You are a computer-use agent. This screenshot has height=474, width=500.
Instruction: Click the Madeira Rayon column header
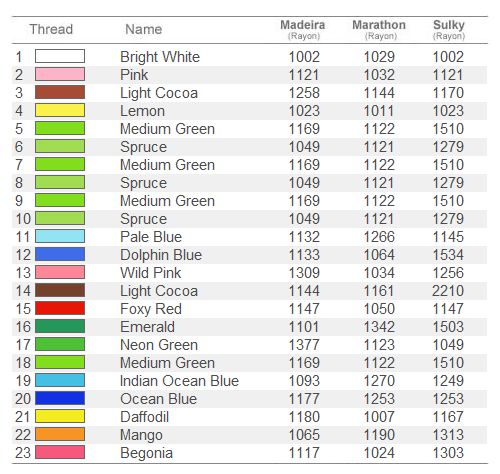(303, 29)
